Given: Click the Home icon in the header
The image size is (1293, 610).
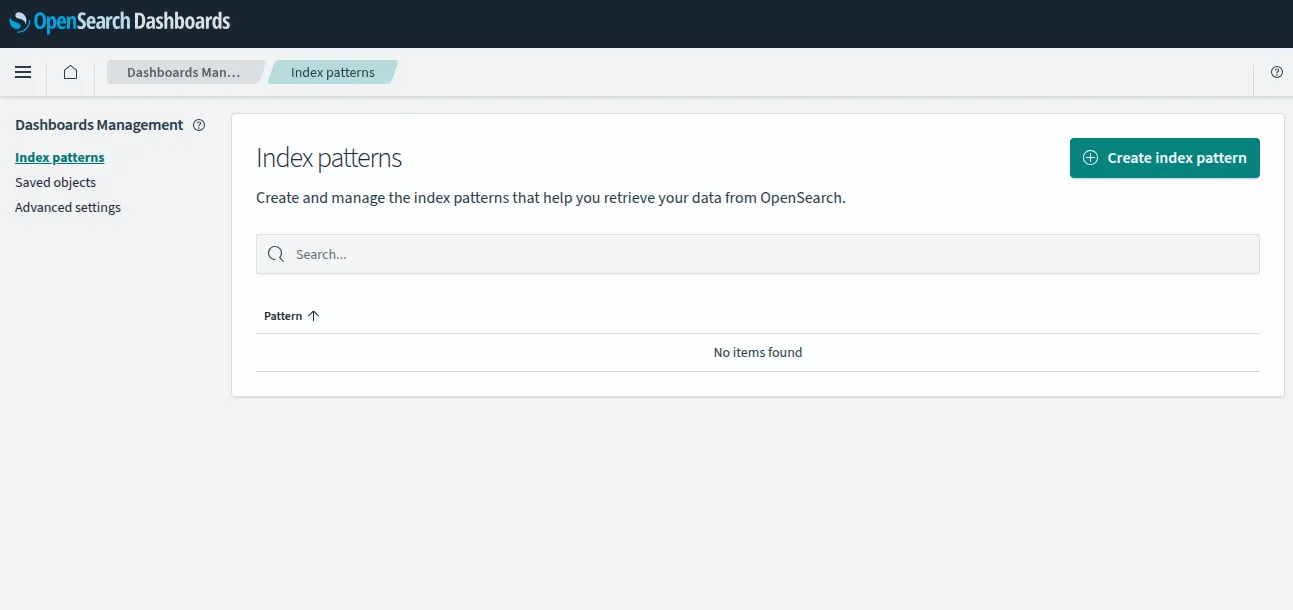Looking at the screenshot, I should pos(70,72).
